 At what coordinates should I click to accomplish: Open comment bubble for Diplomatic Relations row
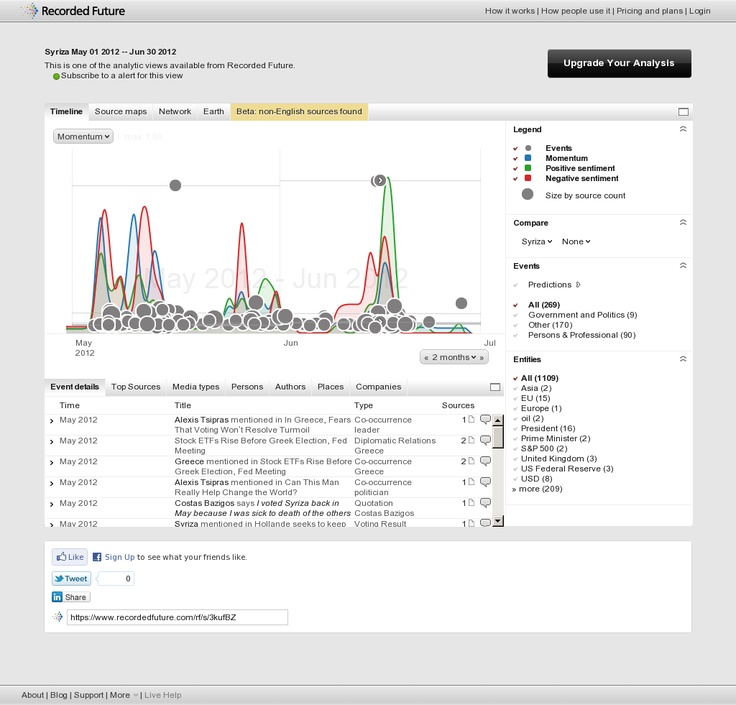[485, 440]
